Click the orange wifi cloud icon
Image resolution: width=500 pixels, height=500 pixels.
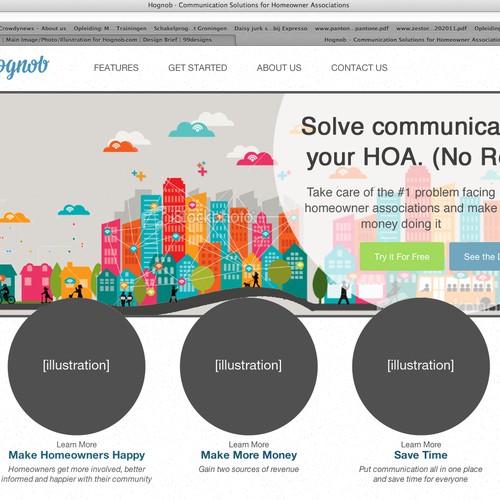tap(120, 146)
